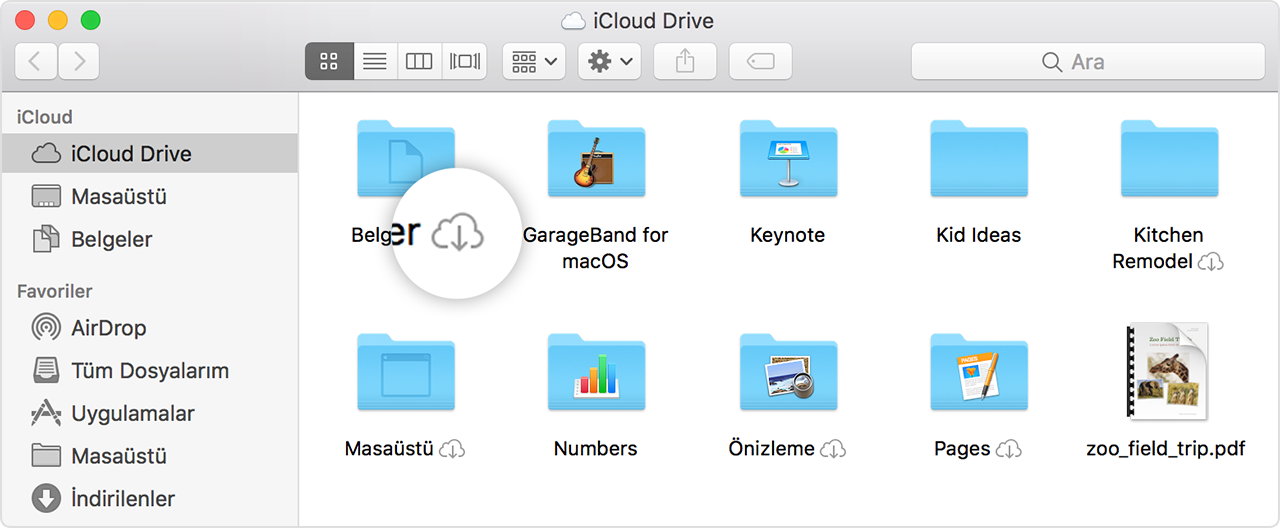Select the zoo_field_trip.pdf thumbnail

[1166, 371]
